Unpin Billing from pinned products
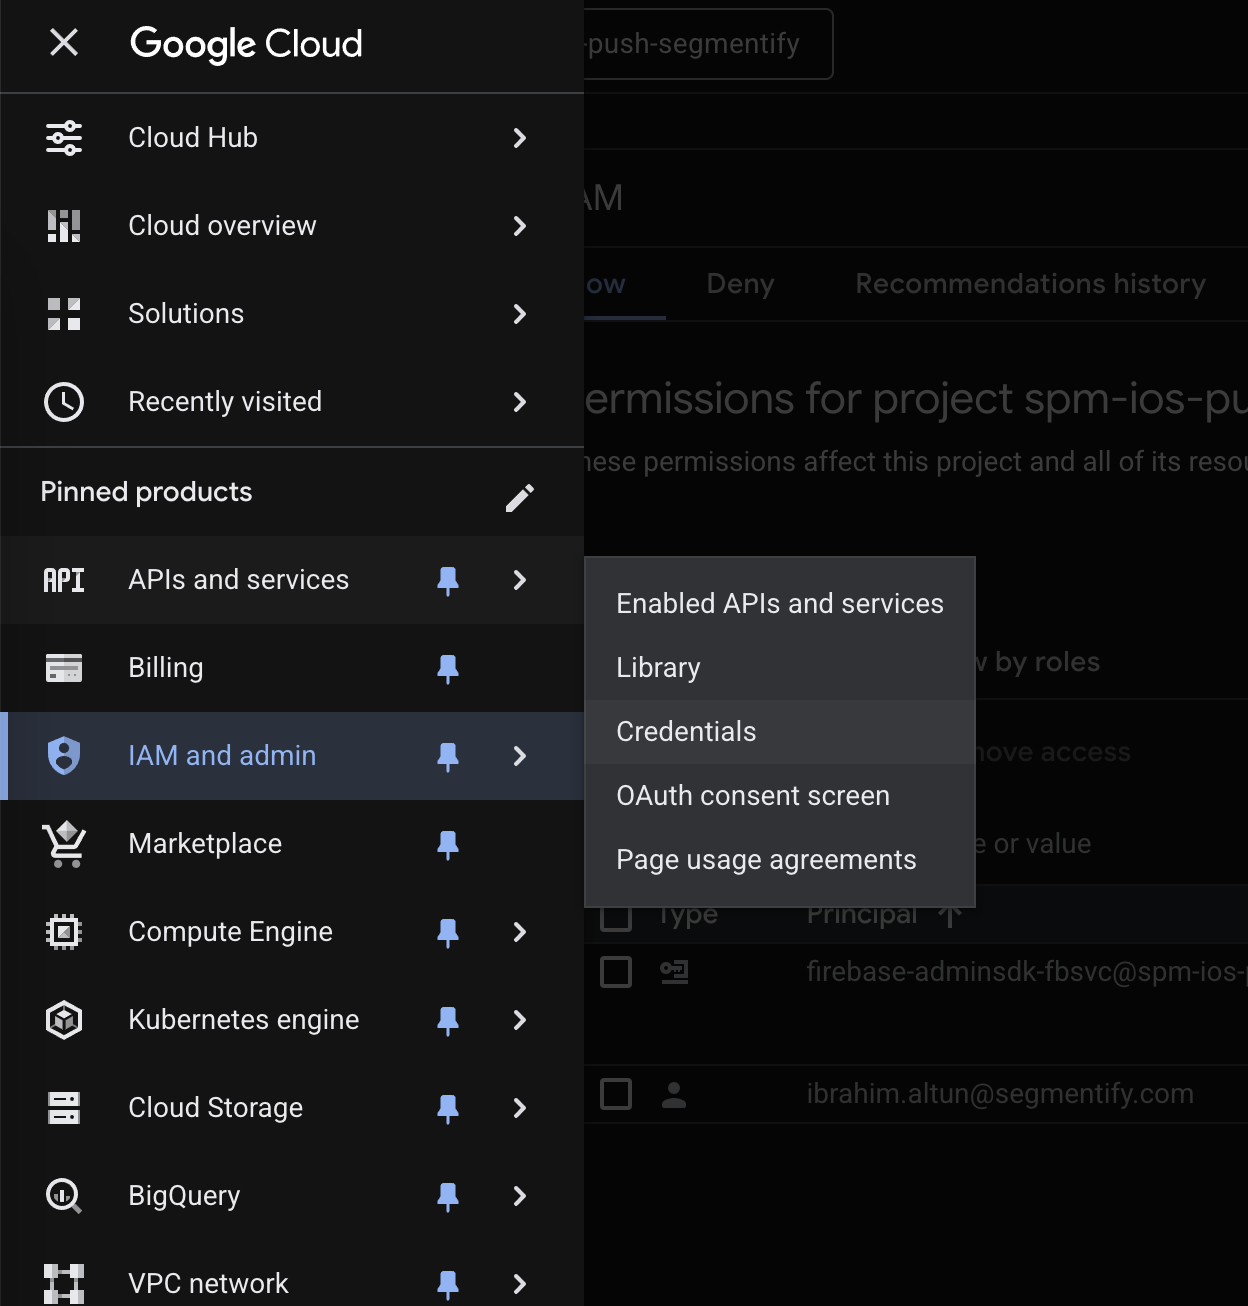 (x=448, y=669)
